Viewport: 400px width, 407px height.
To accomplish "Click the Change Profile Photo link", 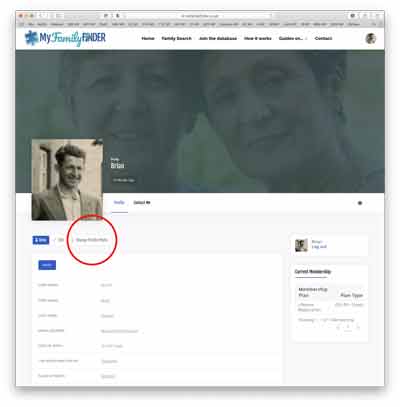I will click(92, 240).
